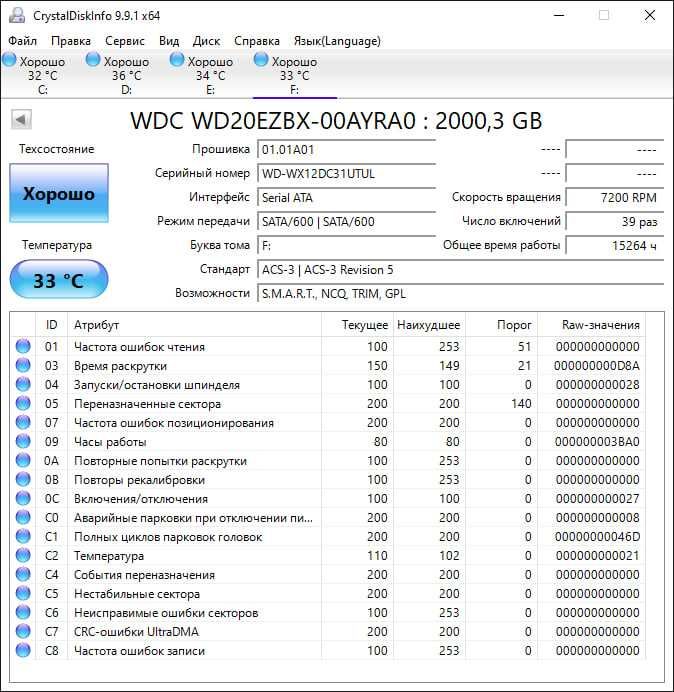Click status orb for CRC-ошибки UltraDMA
Image resolution: width=674 pixels, height=692 pixels.
[x=23, y=631]
